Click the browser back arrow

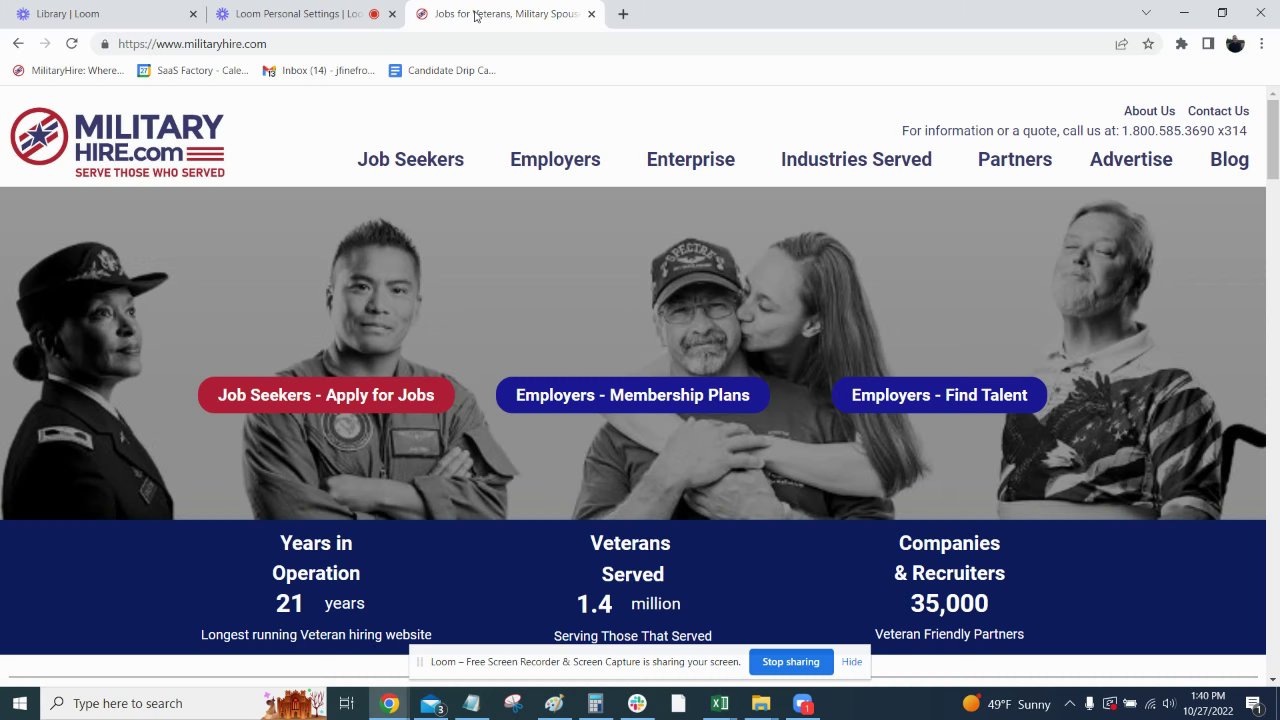coord(18,44)
